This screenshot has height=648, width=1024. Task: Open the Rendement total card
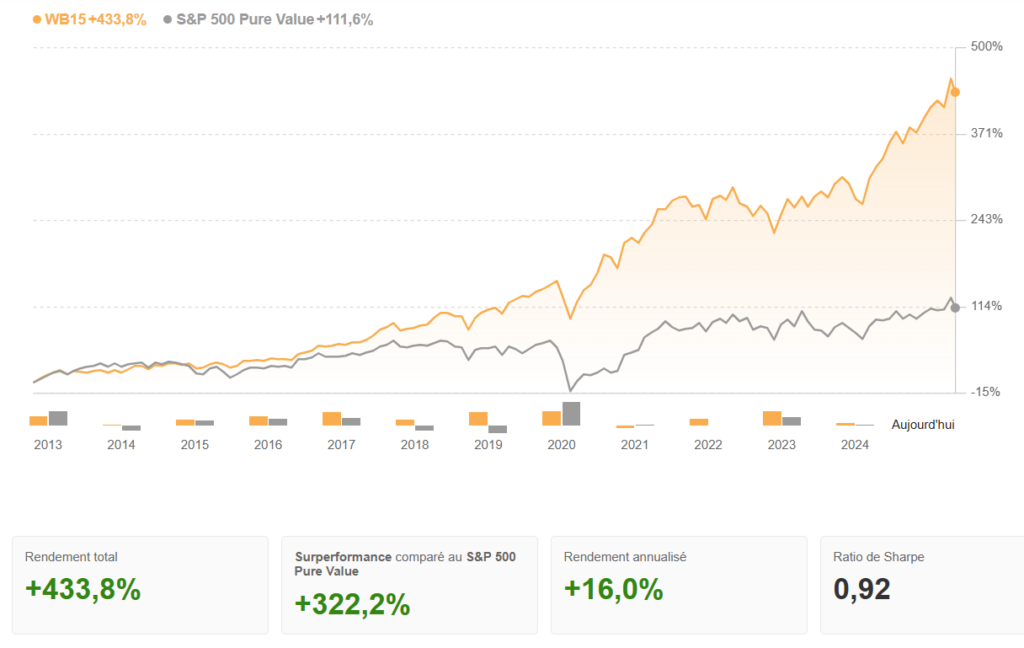pos(140,585)
